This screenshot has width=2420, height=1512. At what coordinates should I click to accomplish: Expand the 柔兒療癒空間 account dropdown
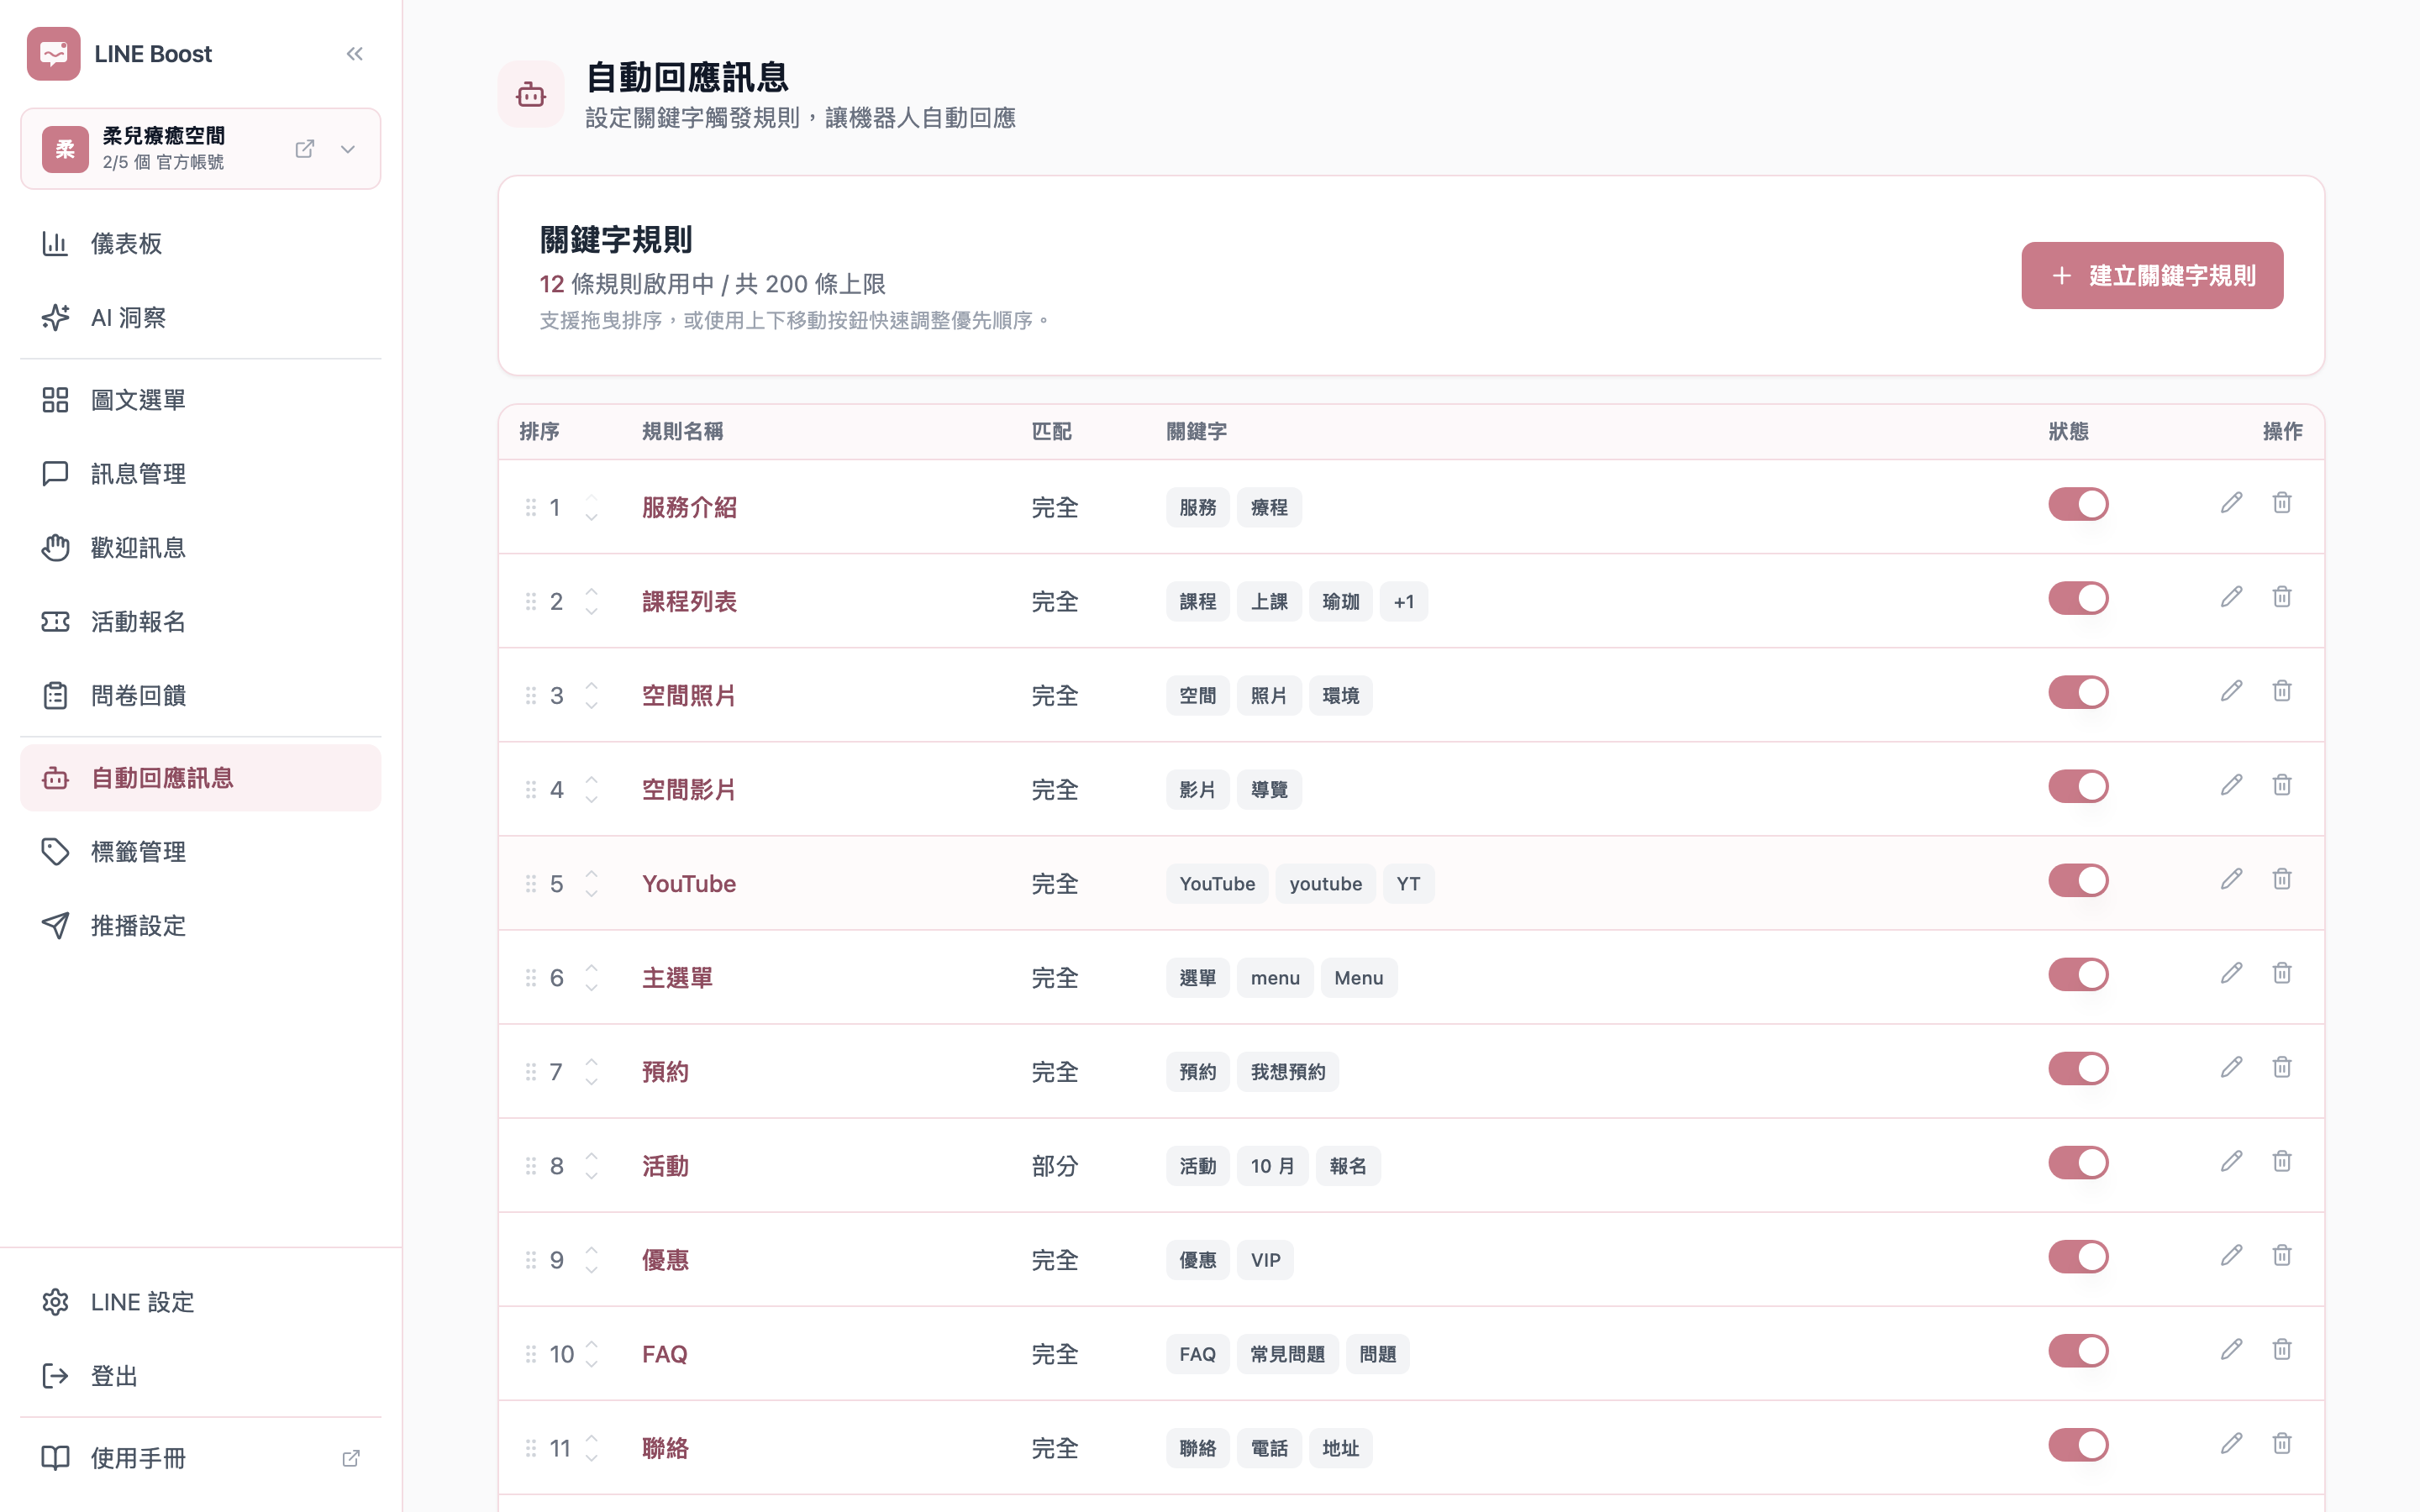(x=348, y=149)
